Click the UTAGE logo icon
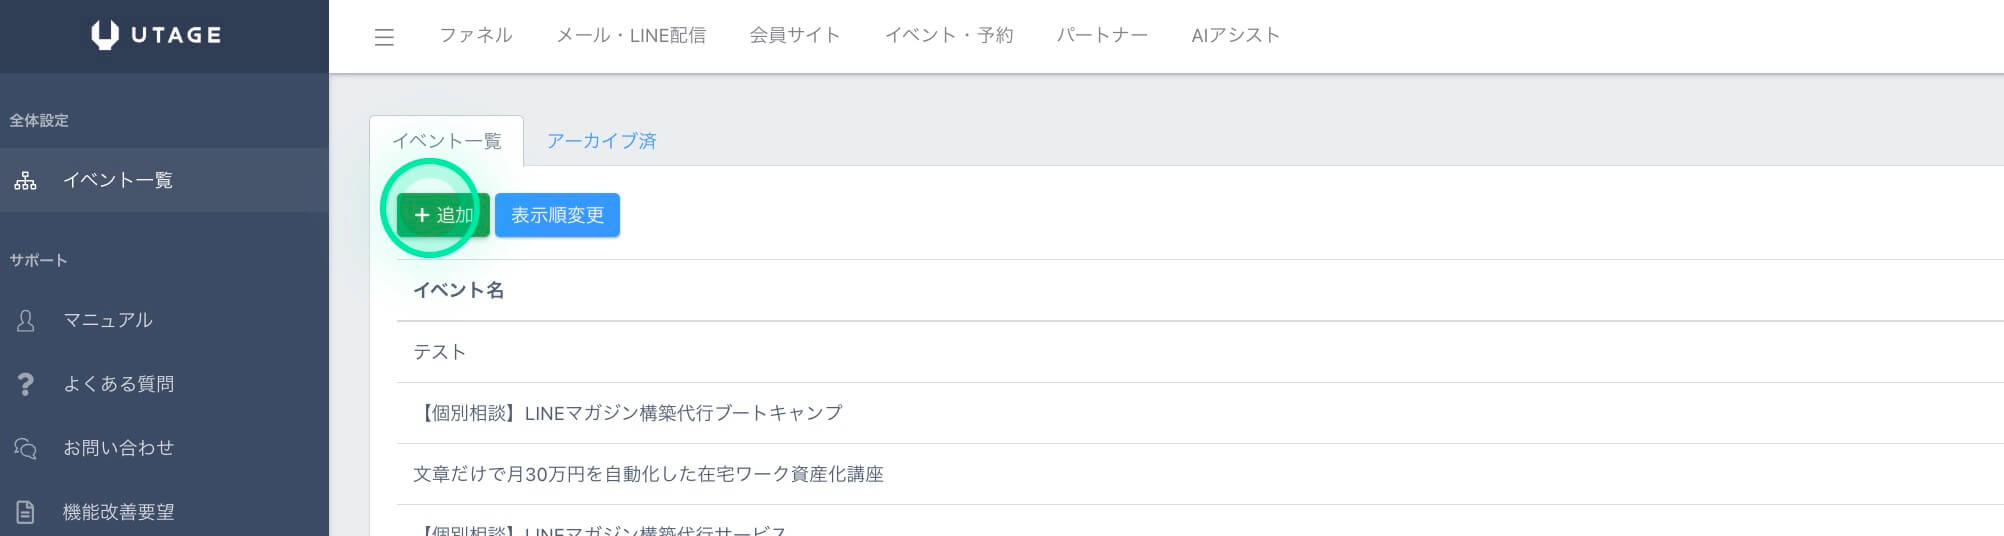The height and width of the screenshot is (536, 2004). click(x=104, y=35)
